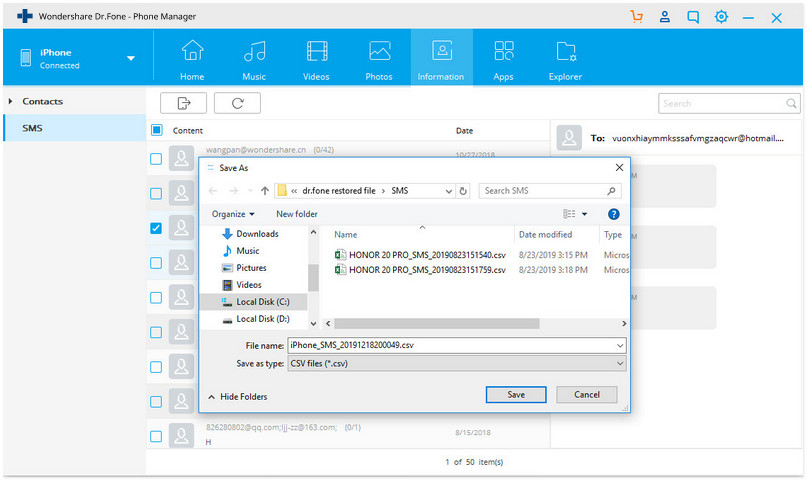The height and width of the screenshot is (481, 807).
Task: Click the Forward arrow in Save As
Action: [234, 191]
